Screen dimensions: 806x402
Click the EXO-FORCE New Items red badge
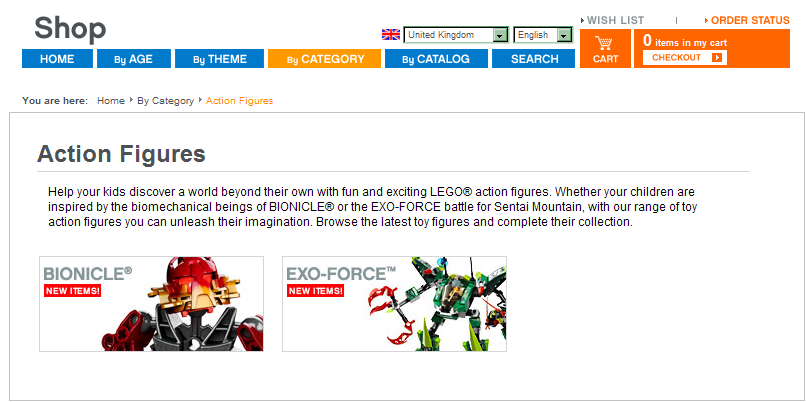pyautogui.click(x=315, y=291)
